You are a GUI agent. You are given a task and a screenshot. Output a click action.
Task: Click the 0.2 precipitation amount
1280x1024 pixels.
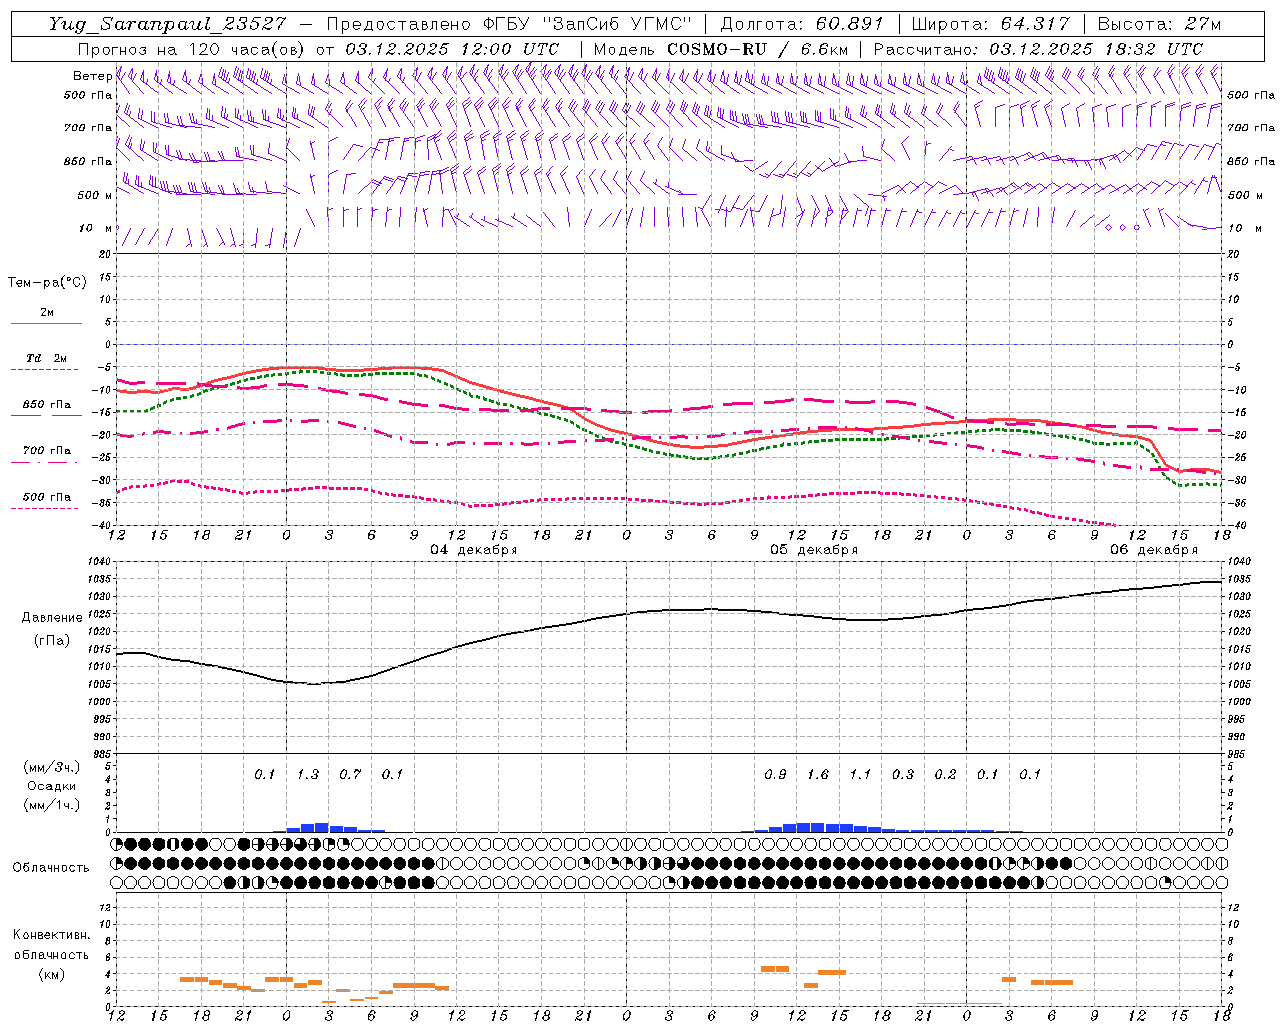click(x=945, y=774)
